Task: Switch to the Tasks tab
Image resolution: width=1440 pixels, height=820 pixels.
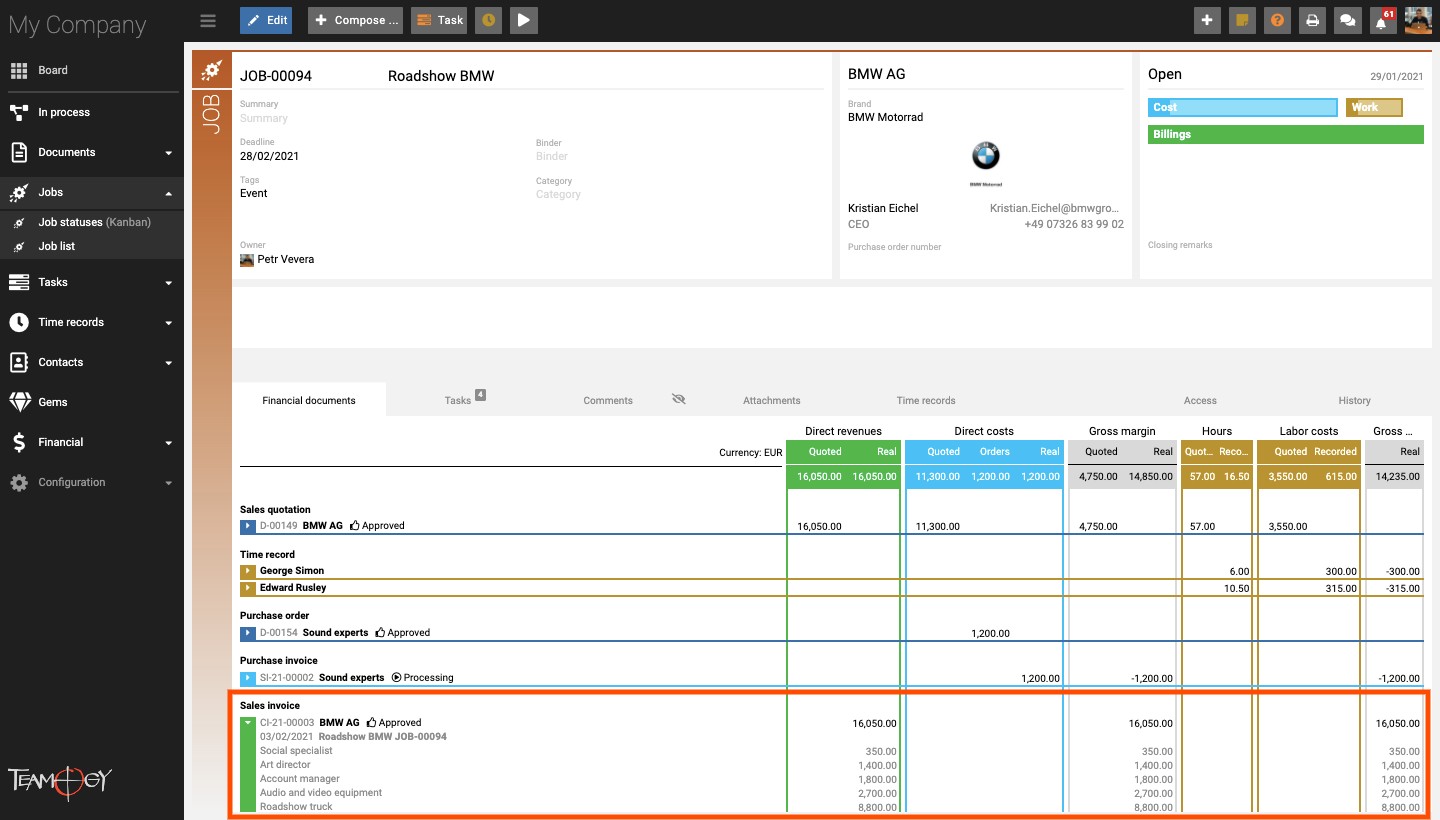Action: [x=458, y=400]
